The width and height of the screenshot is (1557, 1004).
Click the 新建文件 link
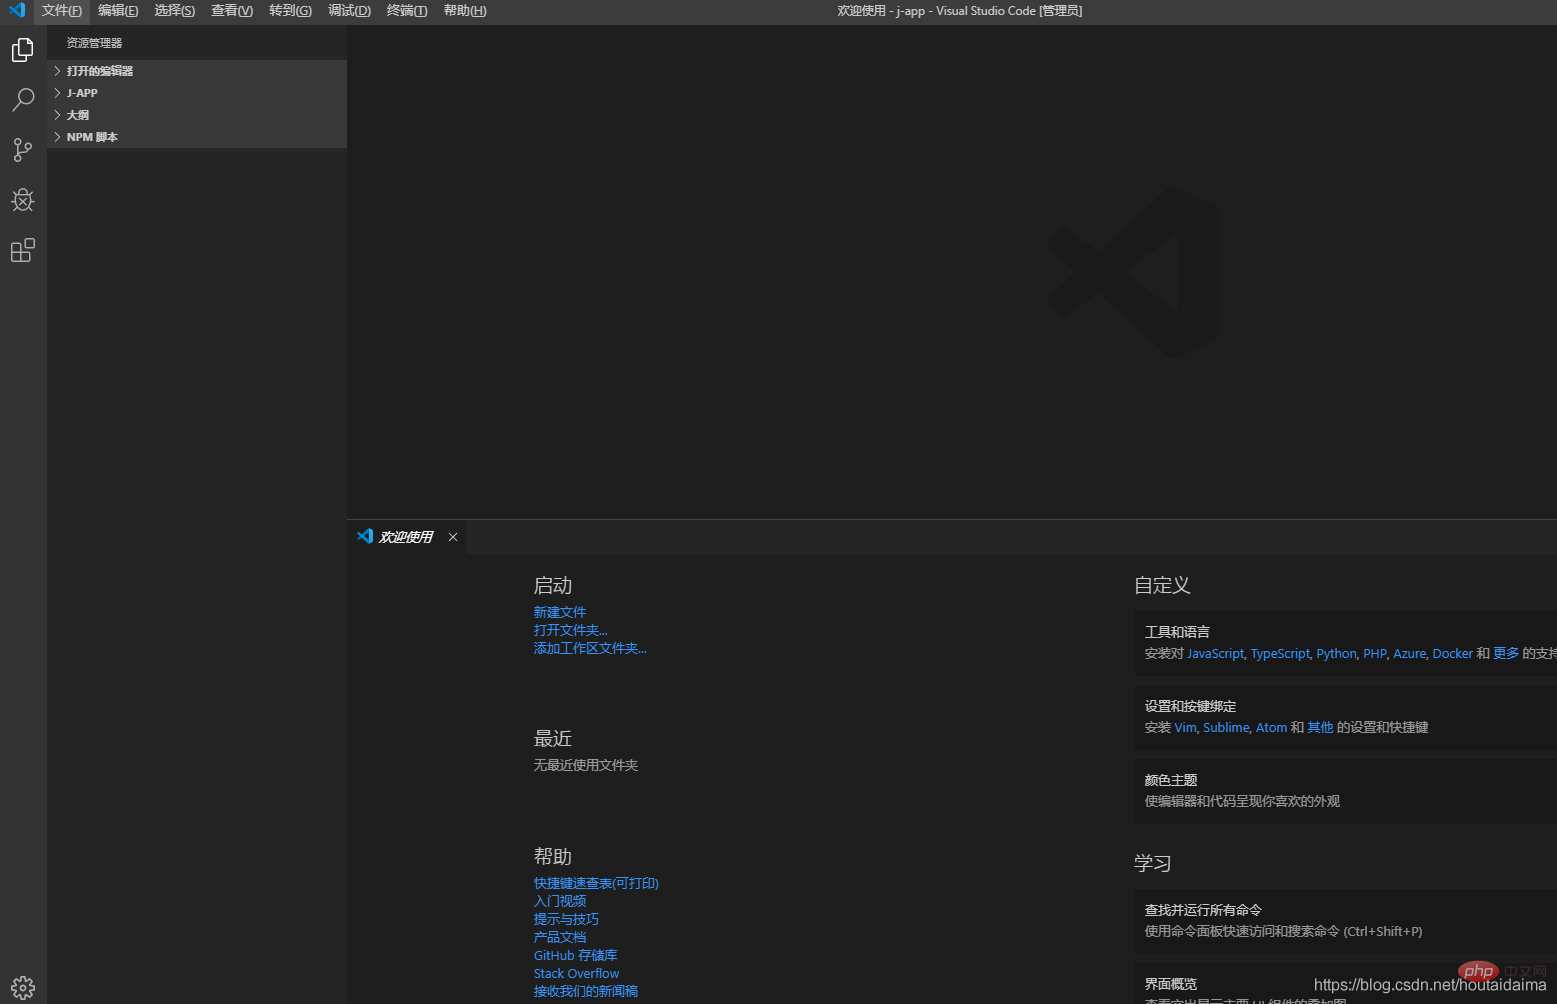559,612
